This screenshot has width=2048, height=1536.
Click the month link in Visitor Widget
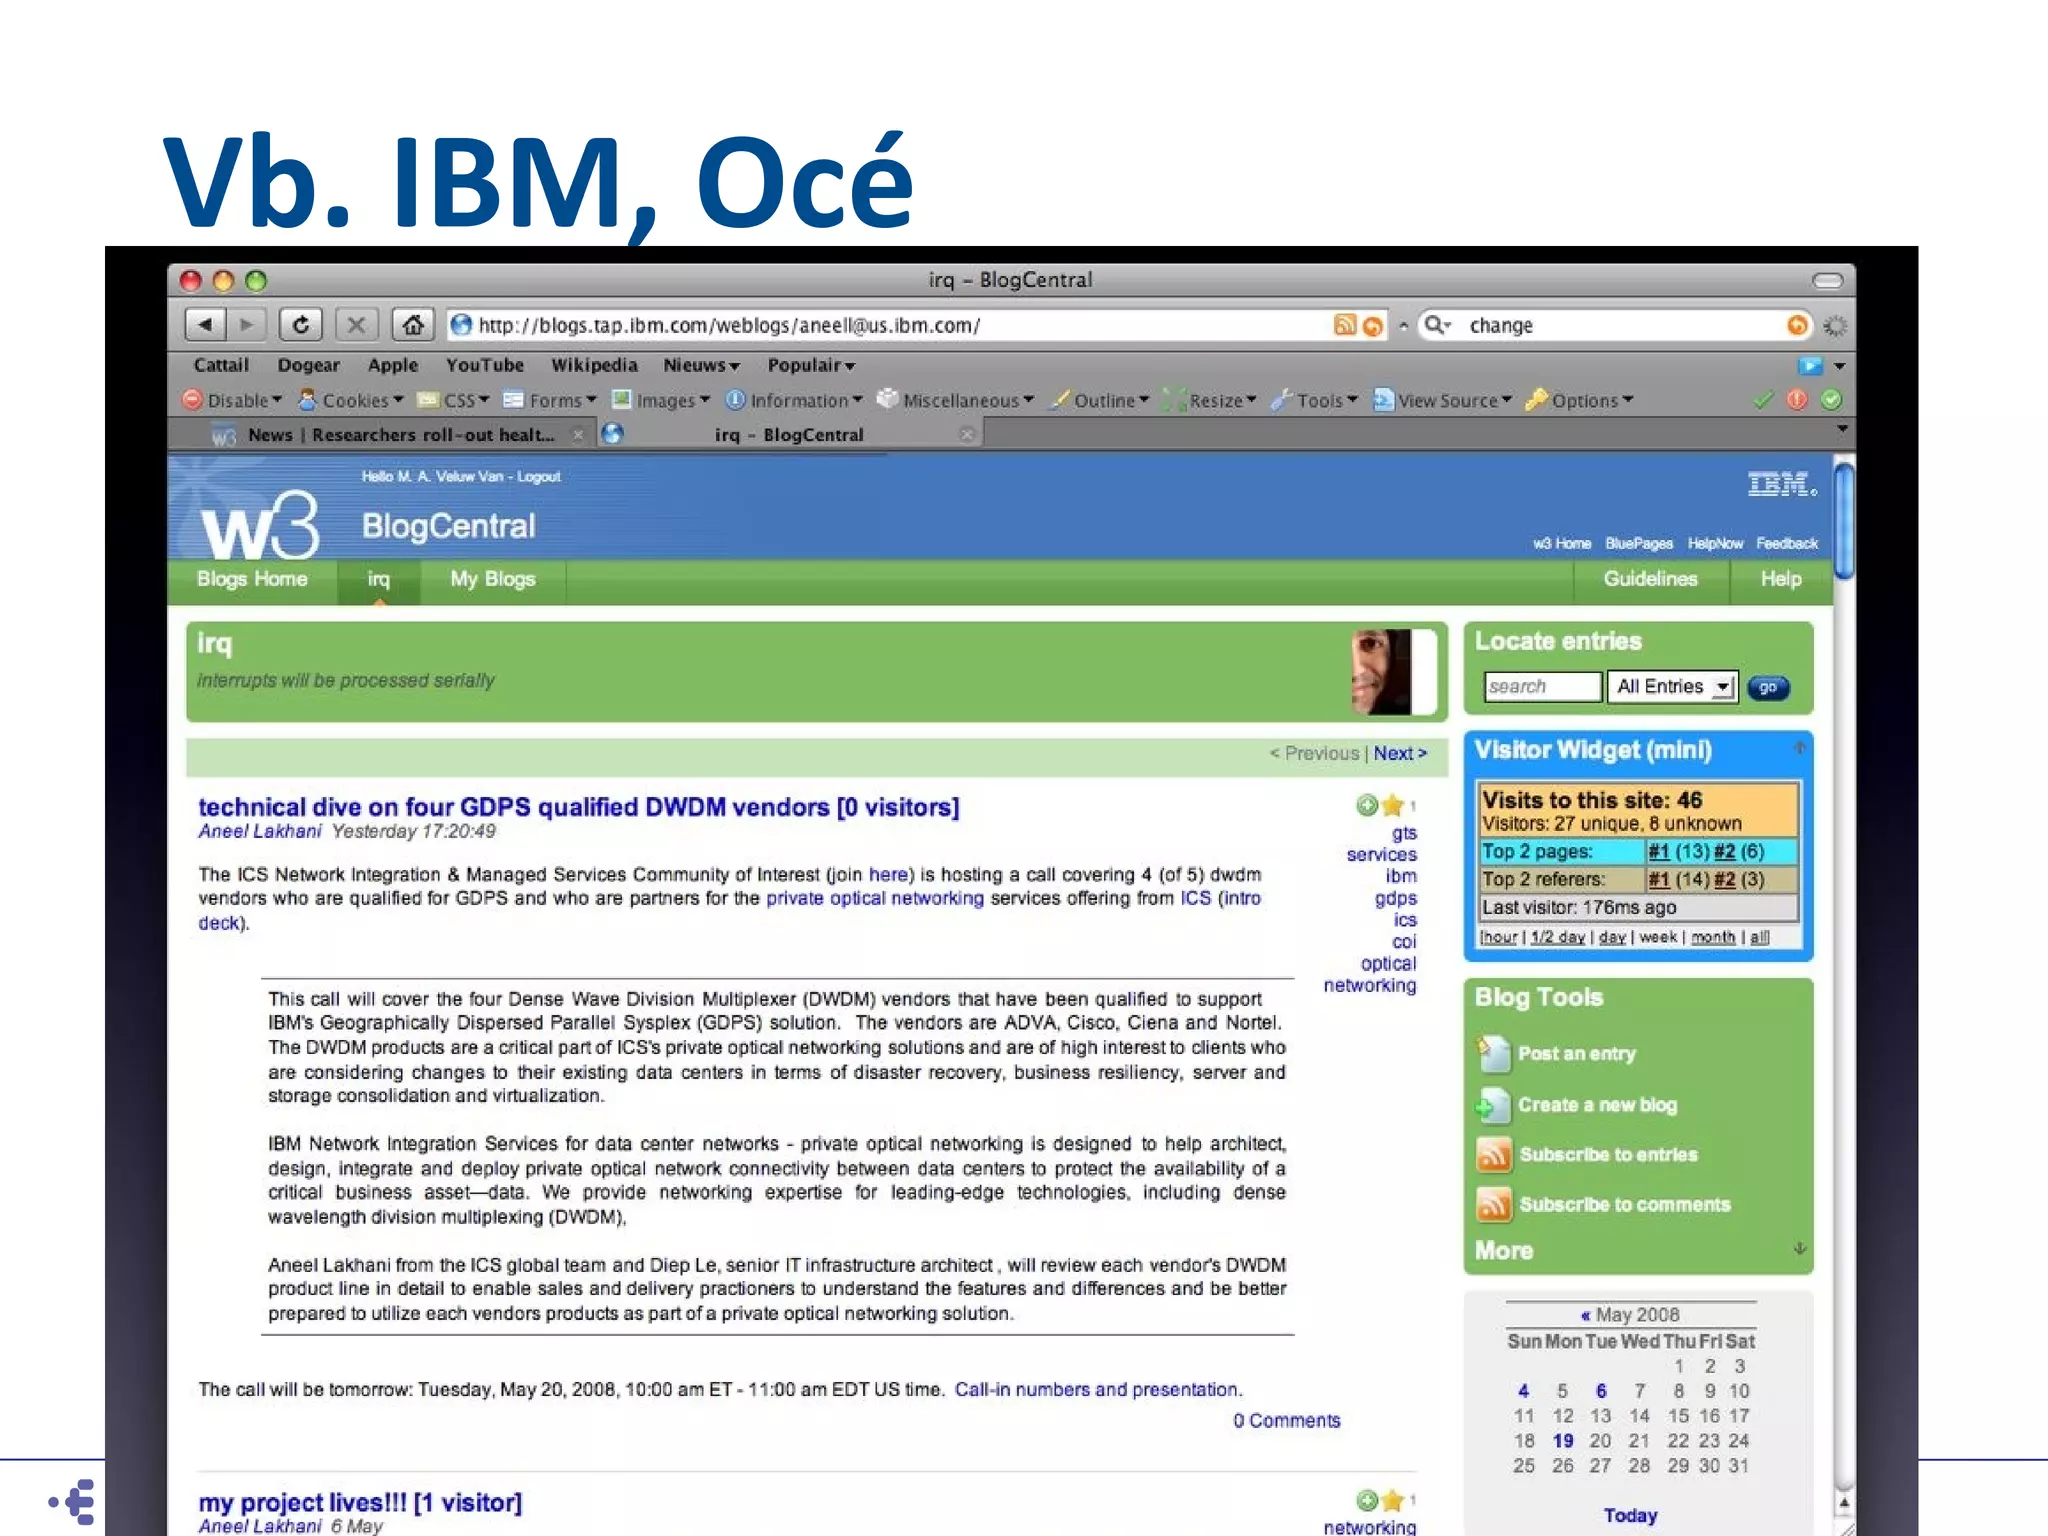pyautogui.click(x=1712, y=937)
